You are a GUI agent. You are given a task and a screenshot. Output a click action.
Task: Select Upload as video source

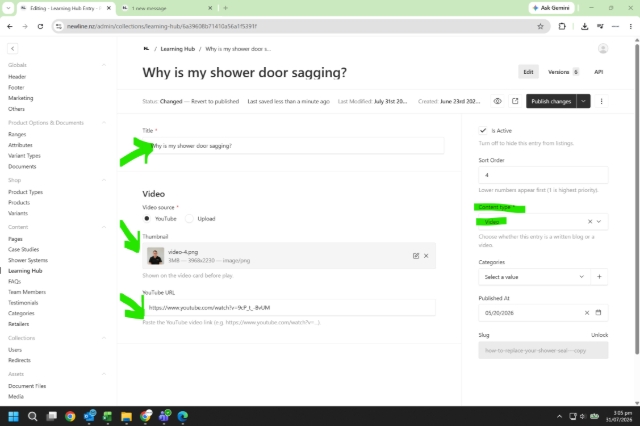tap(189, 219)
